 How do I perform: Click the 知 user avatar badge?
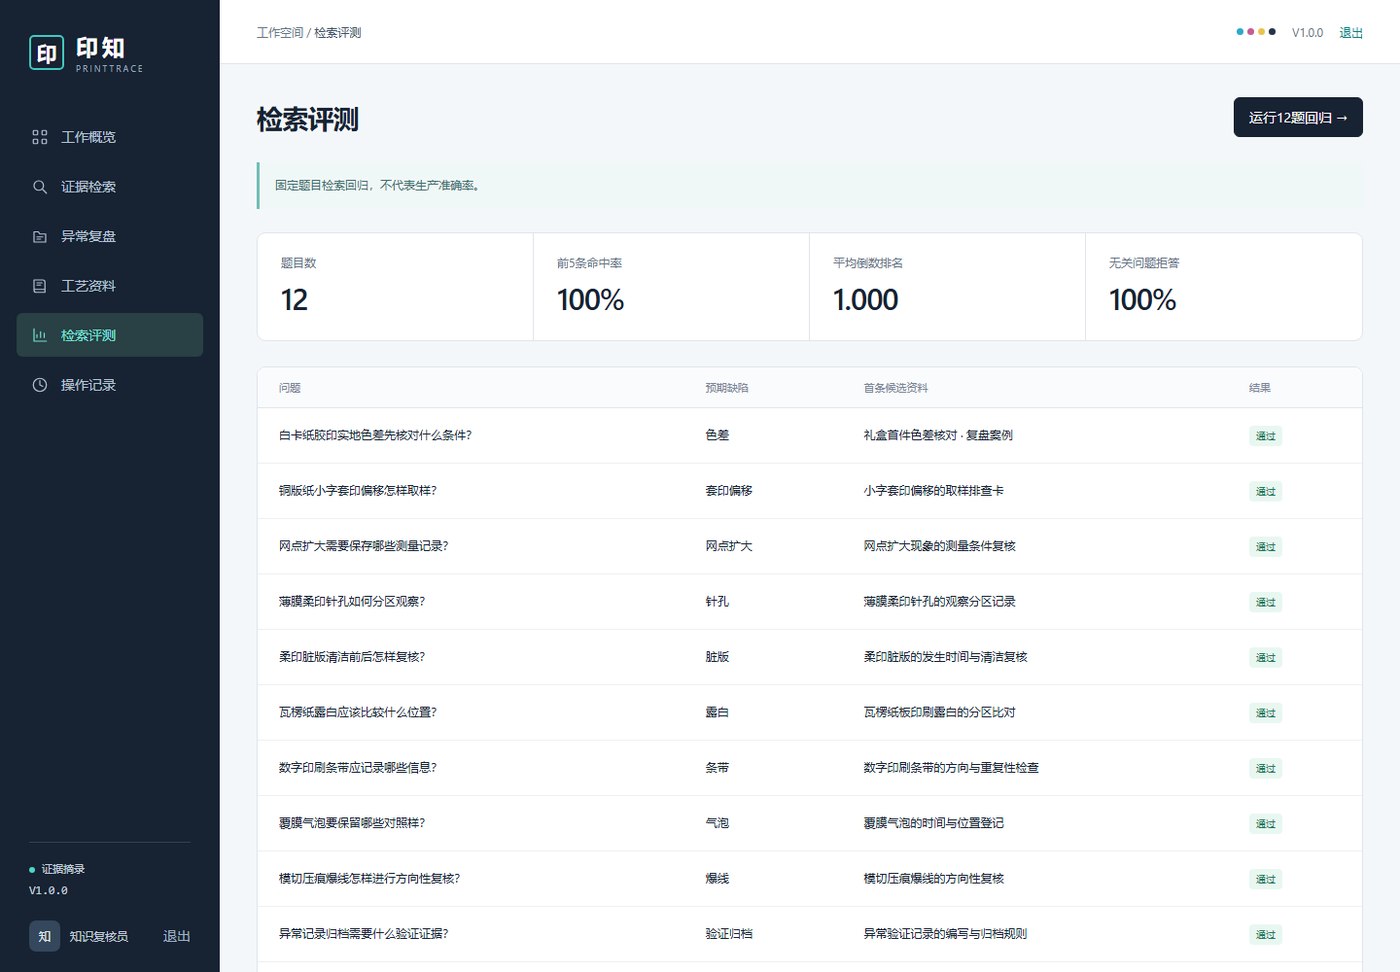point(44,936)
